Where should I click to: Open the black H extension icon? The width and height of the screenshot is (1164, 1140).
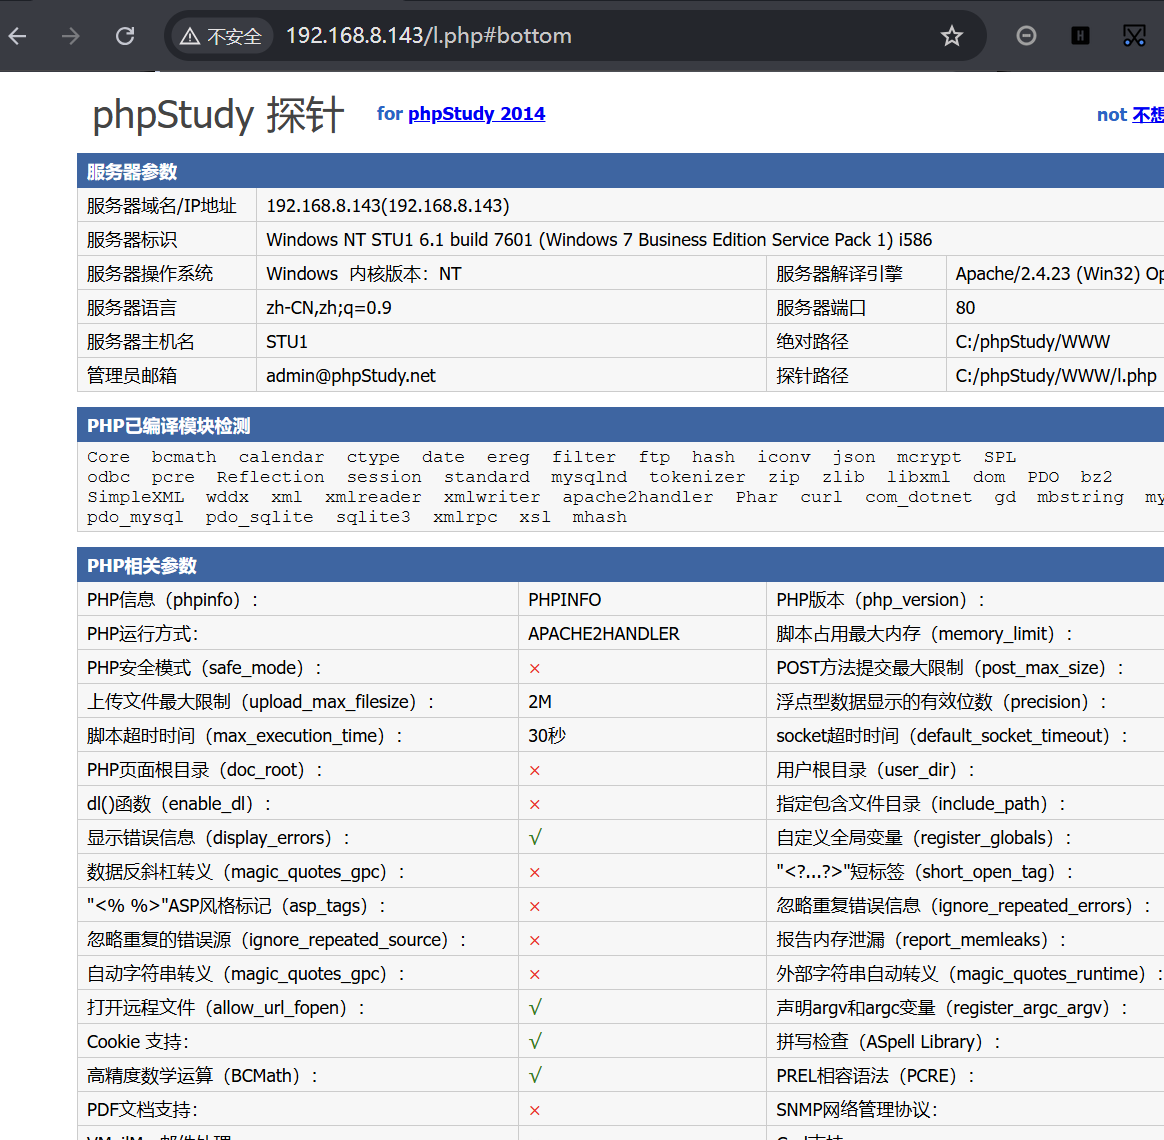click(1080, 36)
